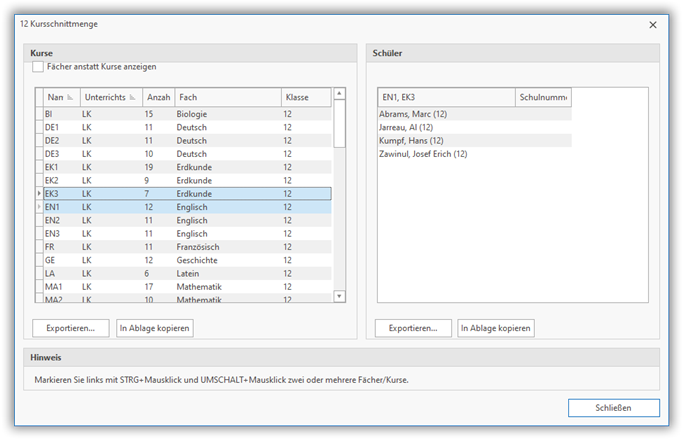Click the scroll-up arrow of the Kurse list
This screenshot has width=683, height=440.
point(340,94)
